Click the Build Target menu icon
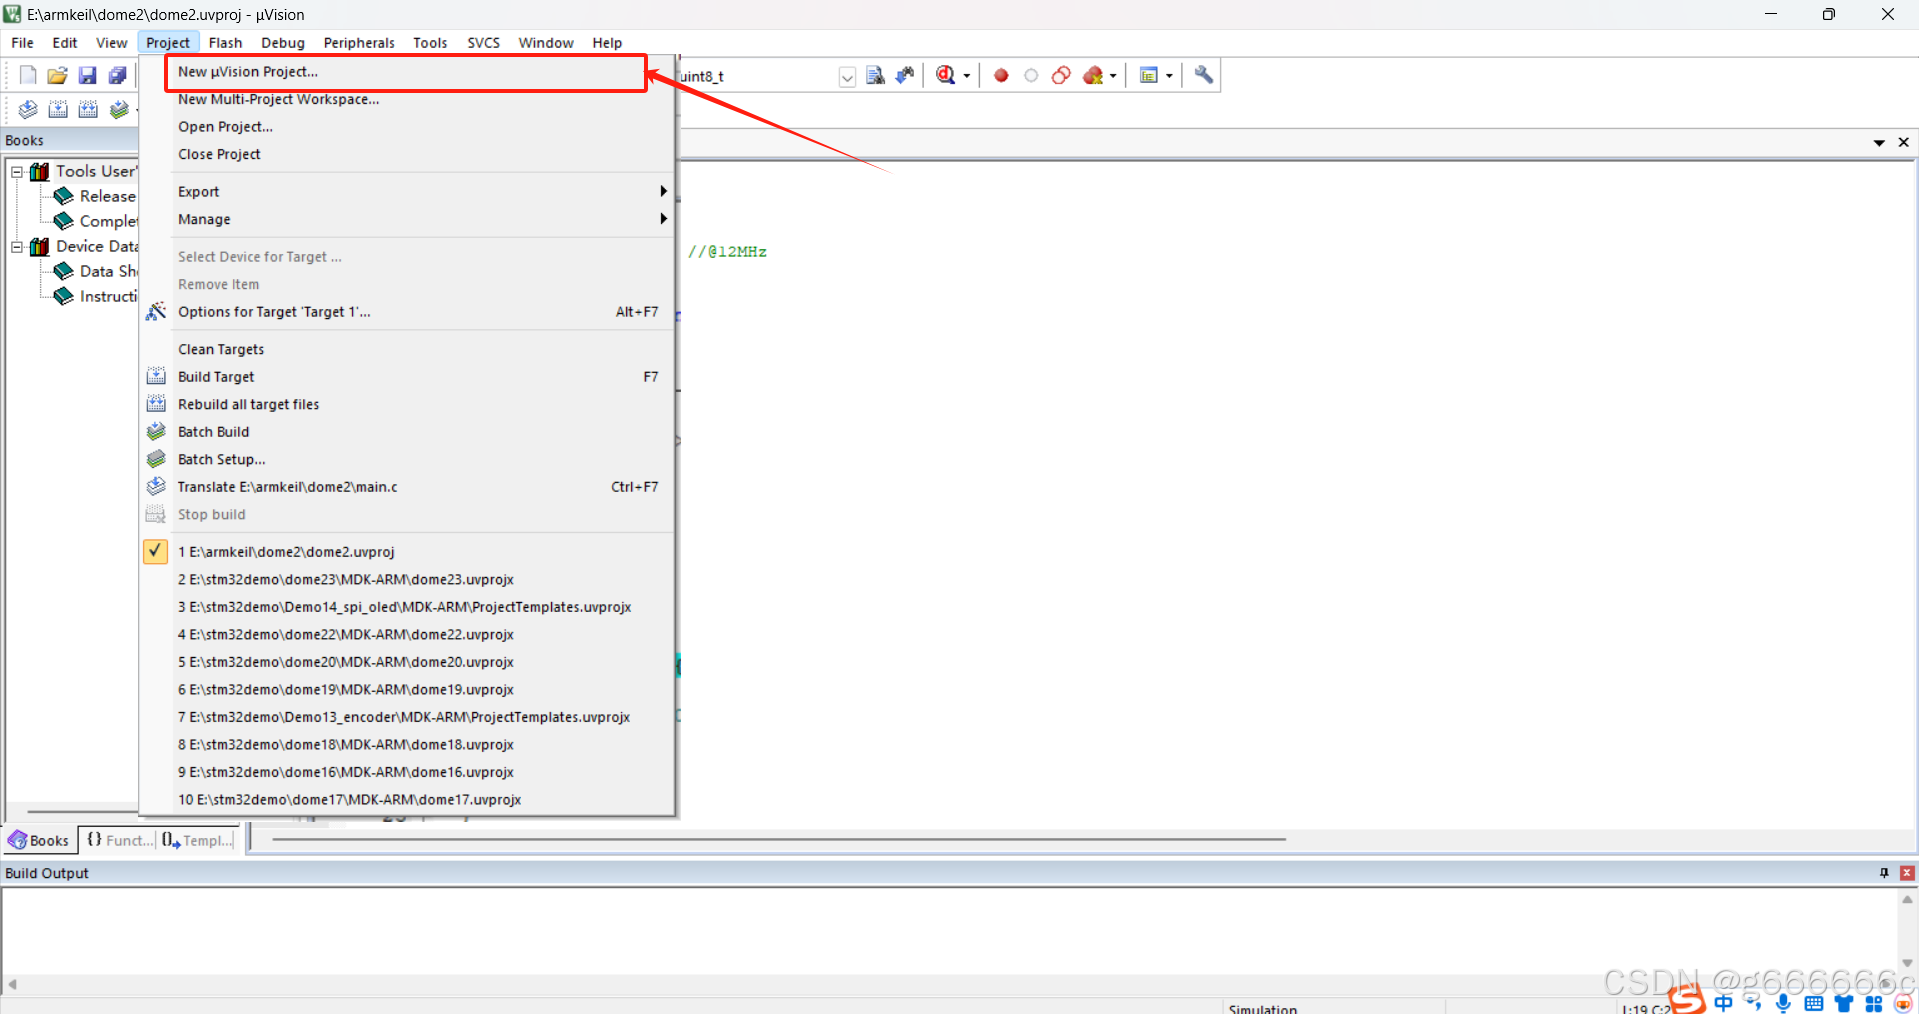The width and height of the screenshot is (1919, 1014). [156, 376]
